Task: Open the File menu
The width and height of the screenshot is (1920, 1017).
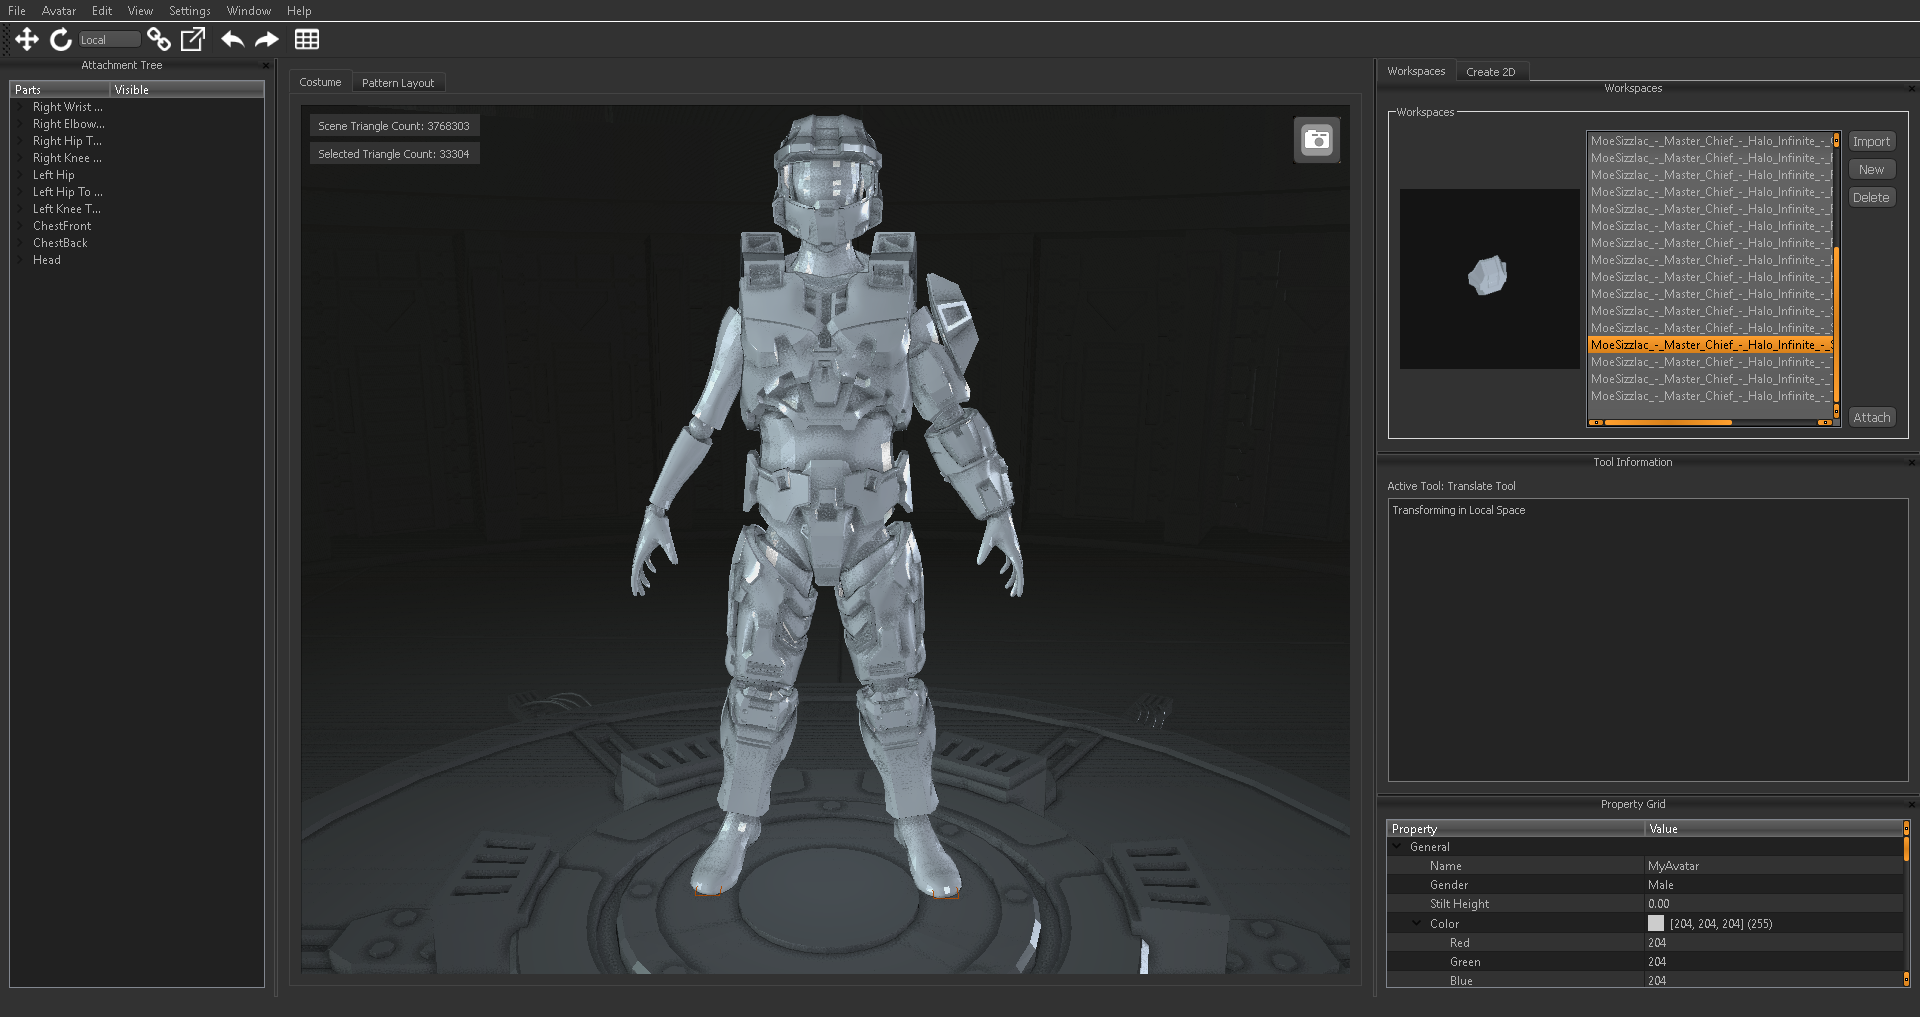Action: (17, 10)
